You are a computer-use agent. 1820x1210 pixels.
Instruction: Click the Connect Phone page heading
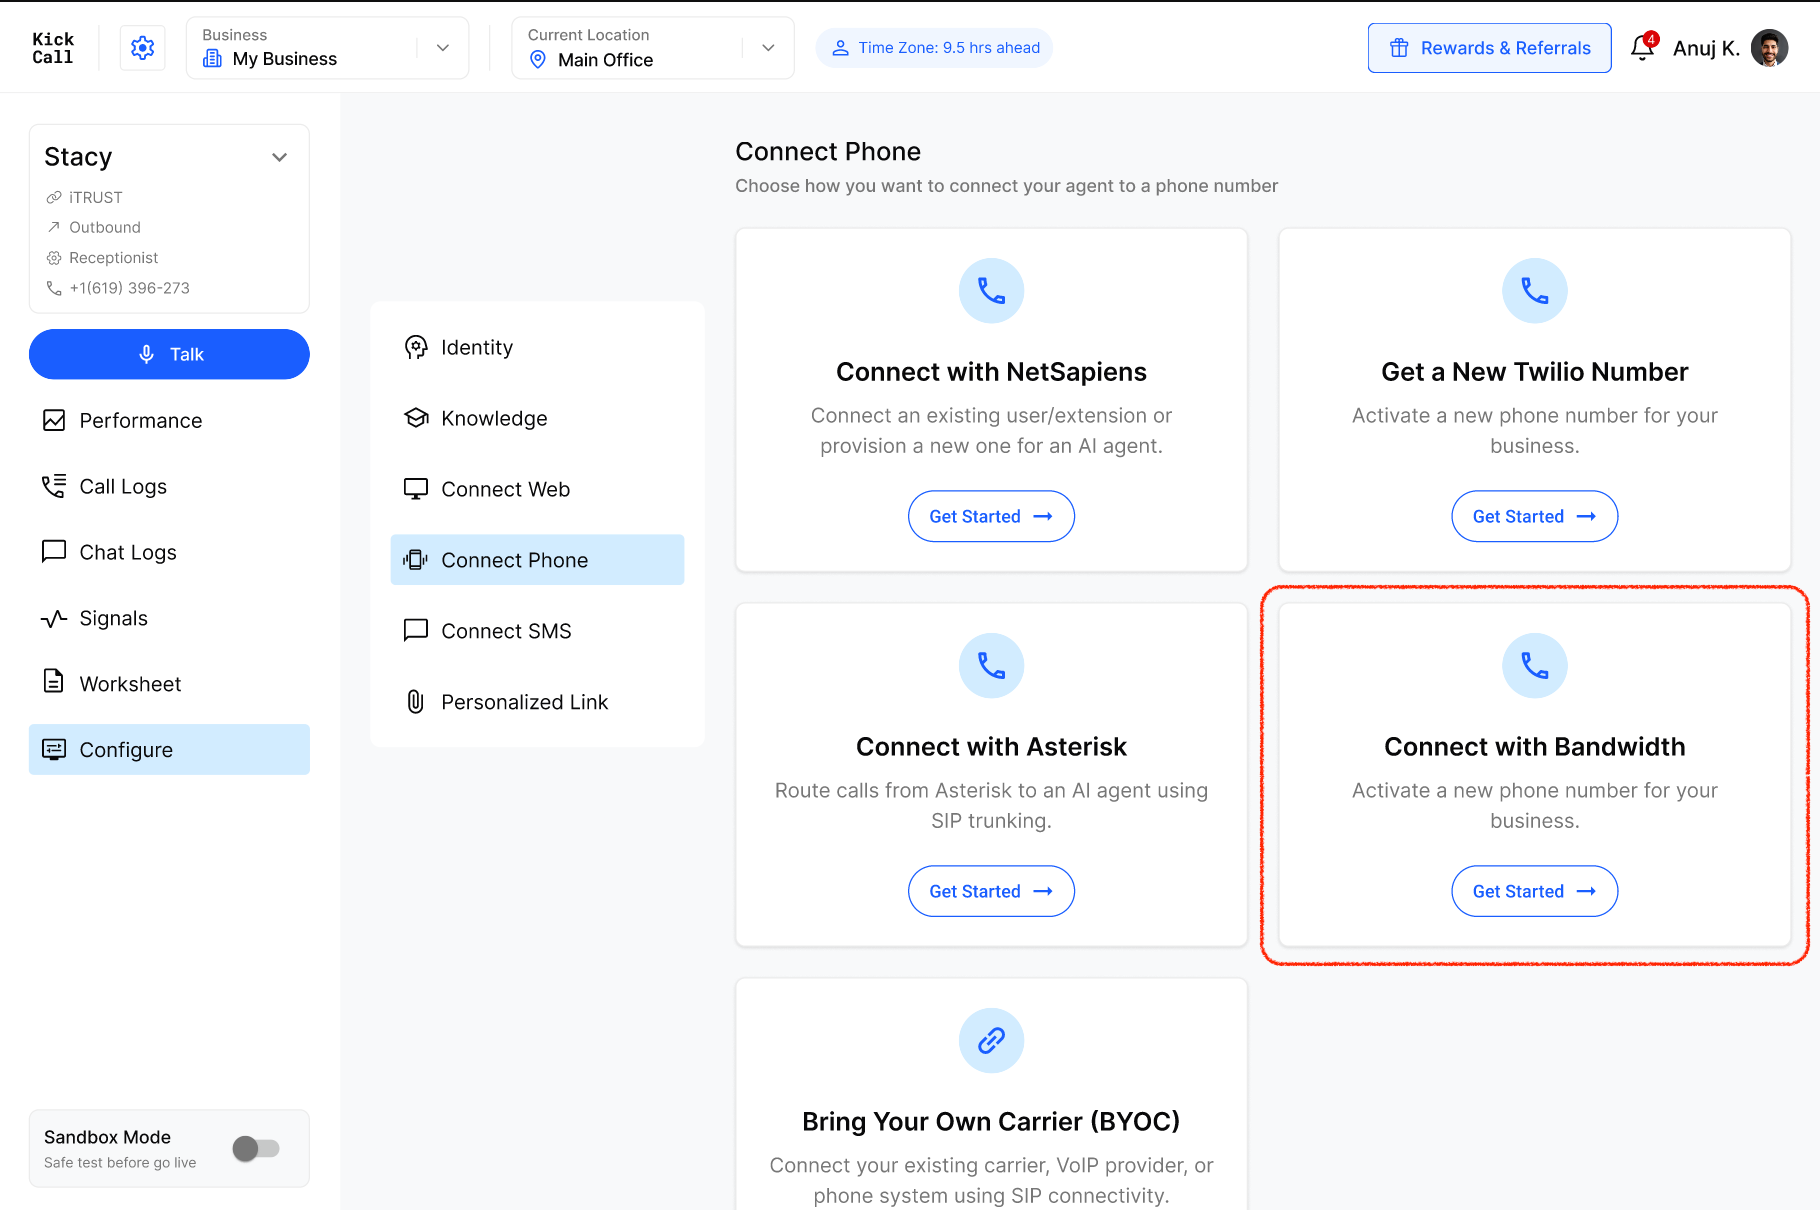[x=828, y=151]
